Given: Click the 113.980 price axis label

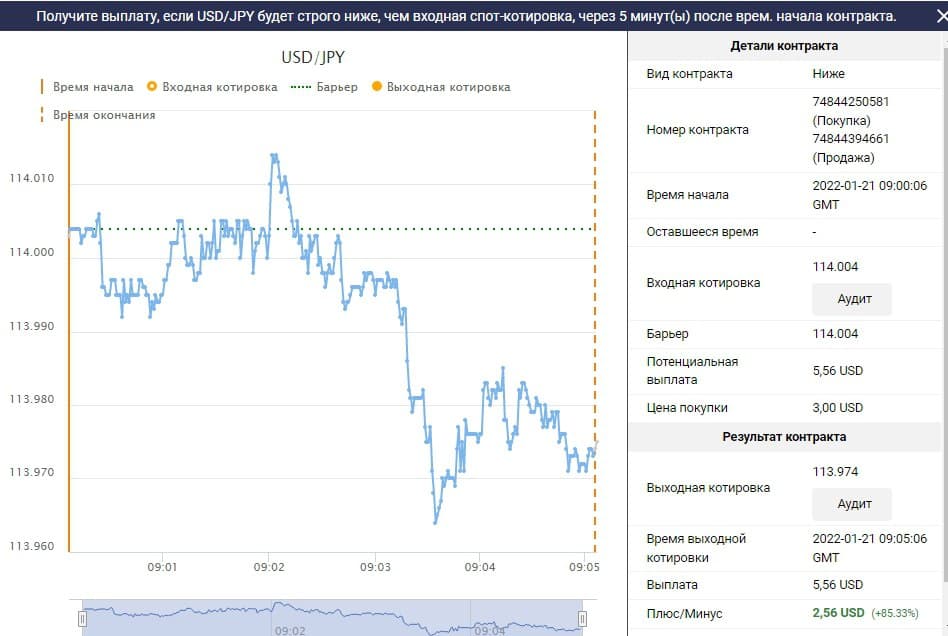Looking at the screenshot, I should (31, 399).
